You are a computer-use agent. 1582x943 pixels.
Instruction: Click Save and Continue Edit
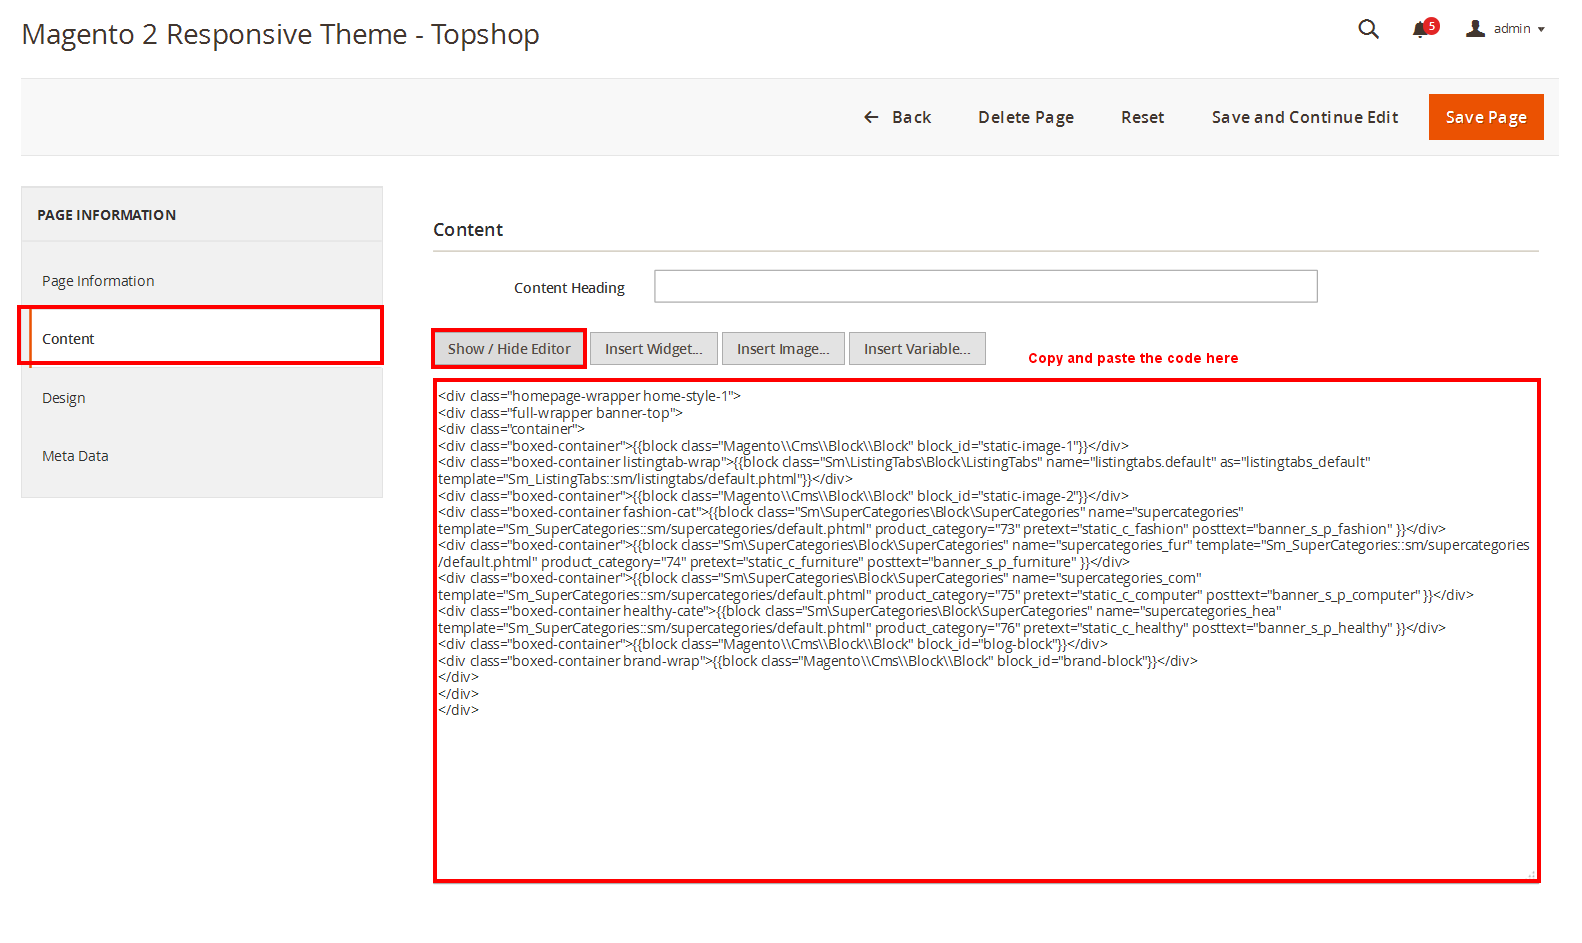1305,117
